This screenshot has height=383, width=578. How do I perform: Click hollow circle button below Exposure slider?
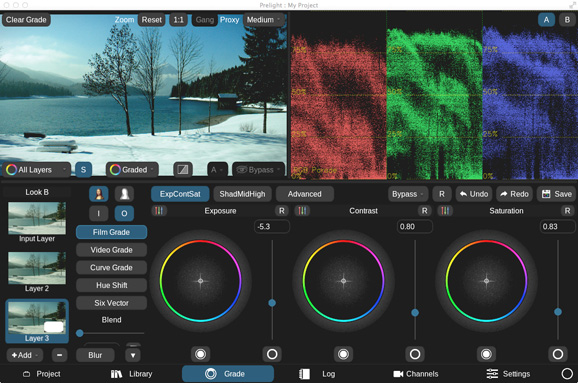click(x=272, y=354)
